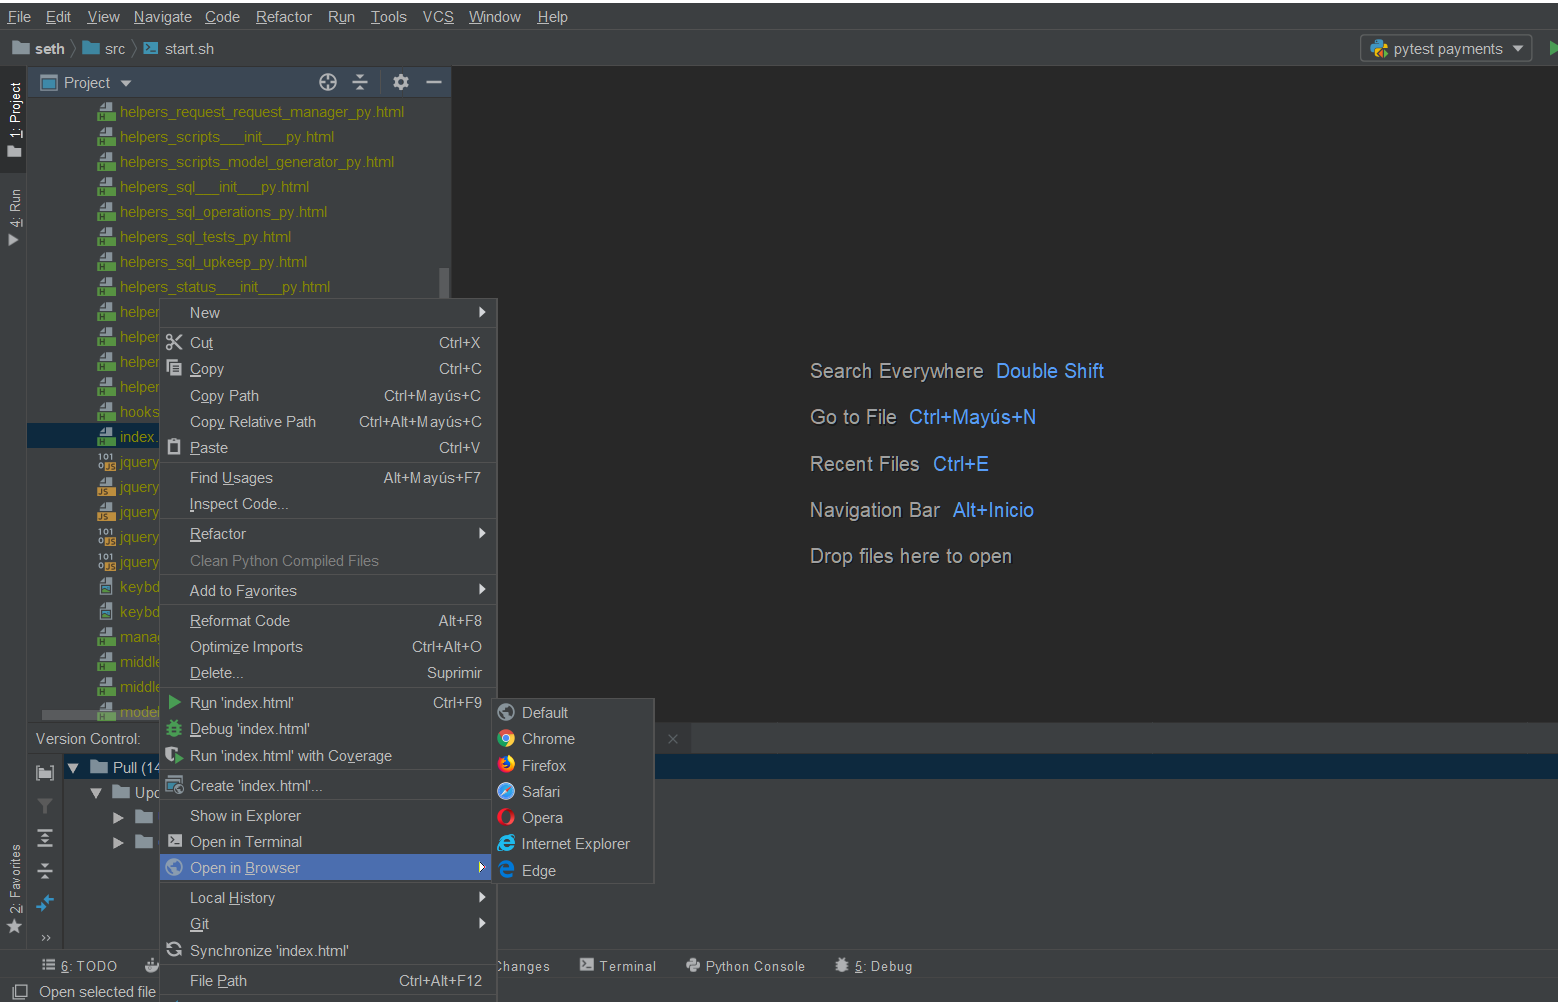The height and width of the screenshot is (1002, 1558).
Task: Click the project panel settings gear
Action: (401, 82)
